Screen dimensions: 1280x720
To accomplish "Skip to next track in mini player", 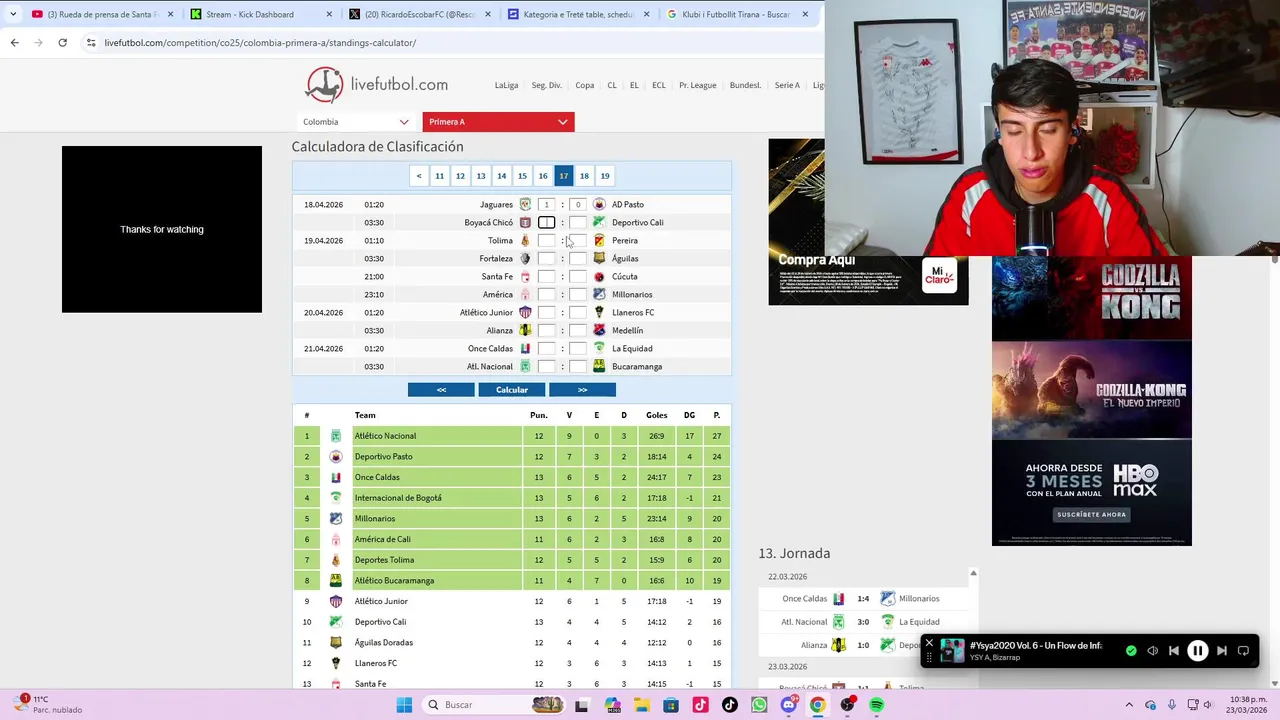I will [x=1221, y=651].
